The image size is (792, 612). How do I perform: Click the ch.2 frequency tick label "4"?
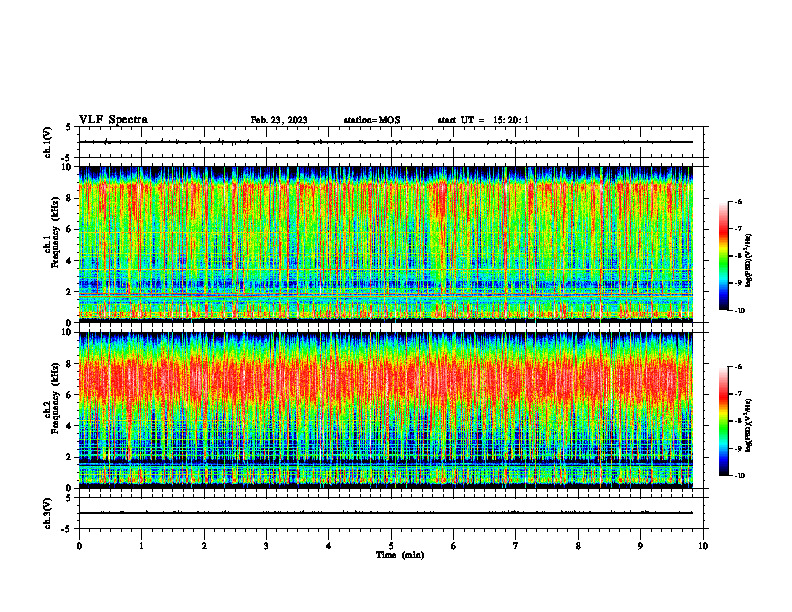tap(71, 426)
